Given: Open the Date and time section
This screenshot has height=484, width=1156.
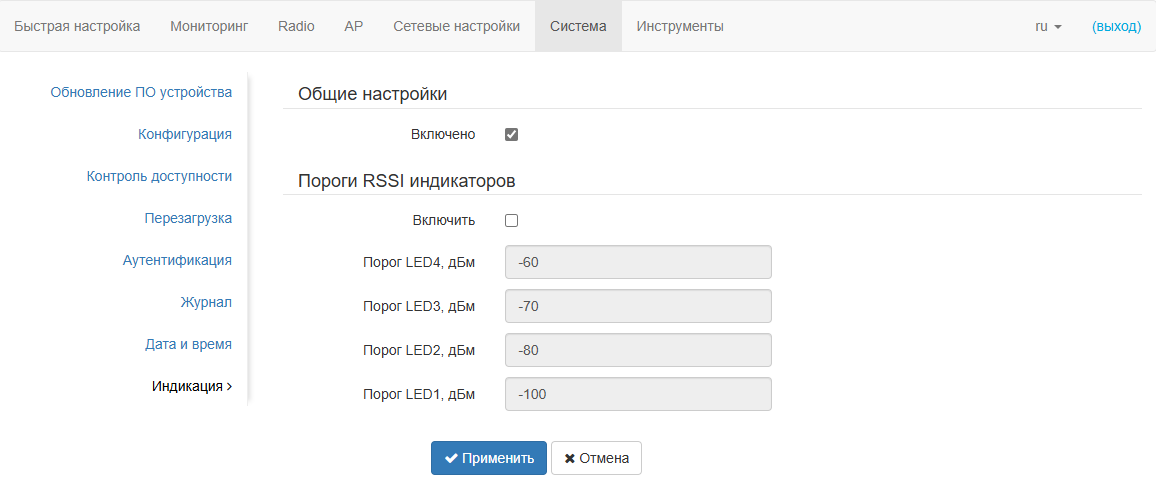Looking at the screenshot, I should click(x=188, y=344).
